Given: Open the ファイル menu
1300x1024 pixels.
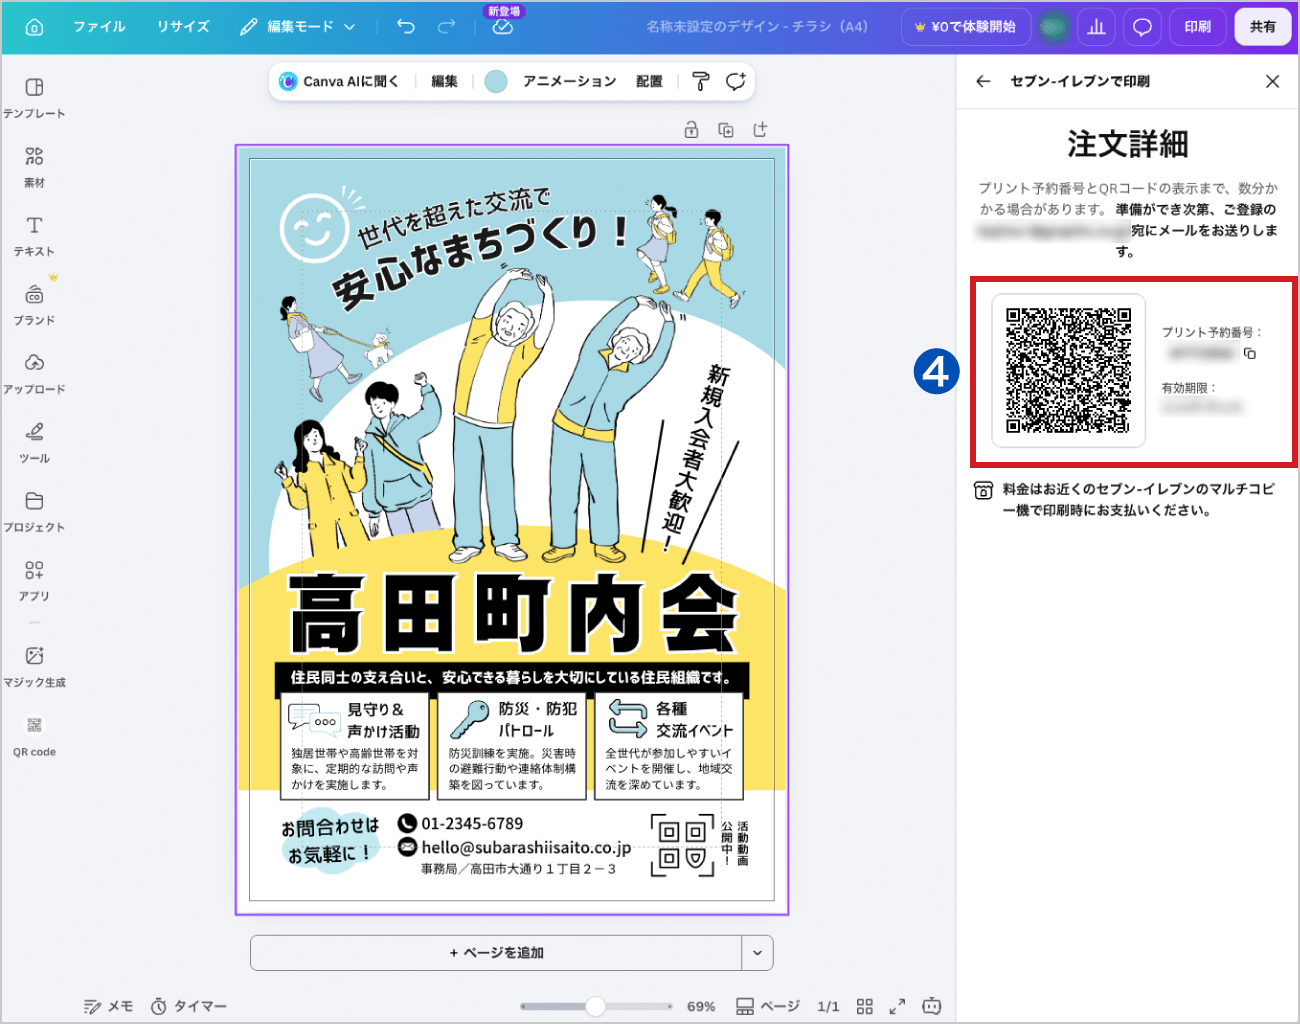Looking at the screenshot, I should [x=99, y=27].
